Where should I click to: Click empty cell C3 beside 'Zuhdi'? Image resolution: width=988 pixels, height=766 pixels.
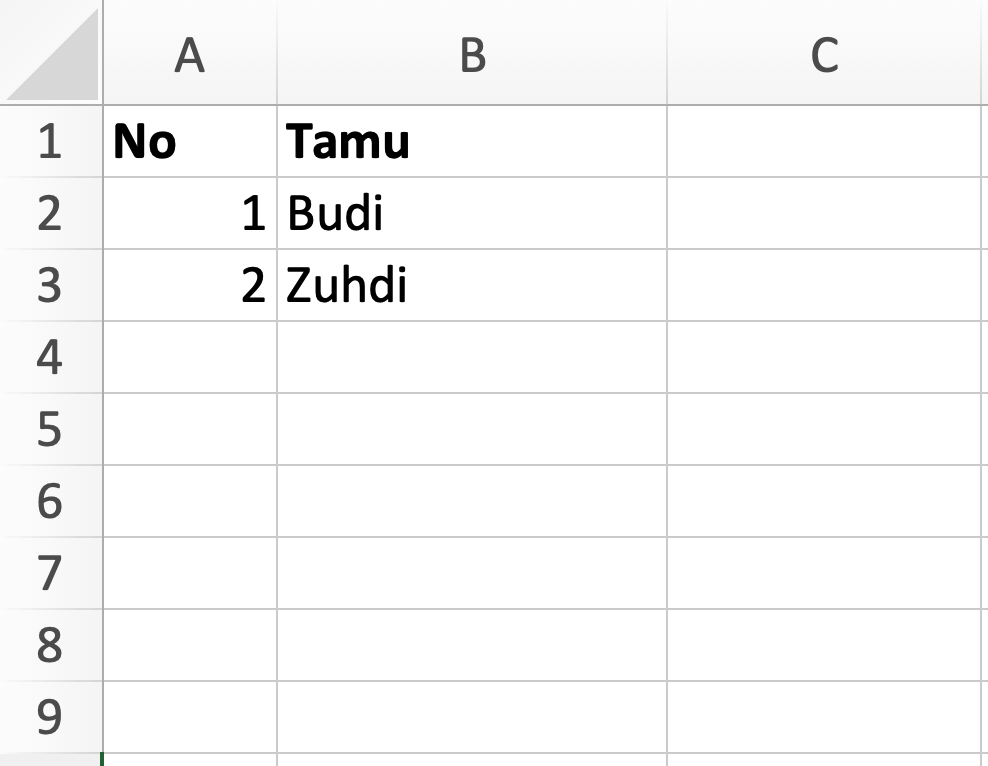click(x=825, y=284)
